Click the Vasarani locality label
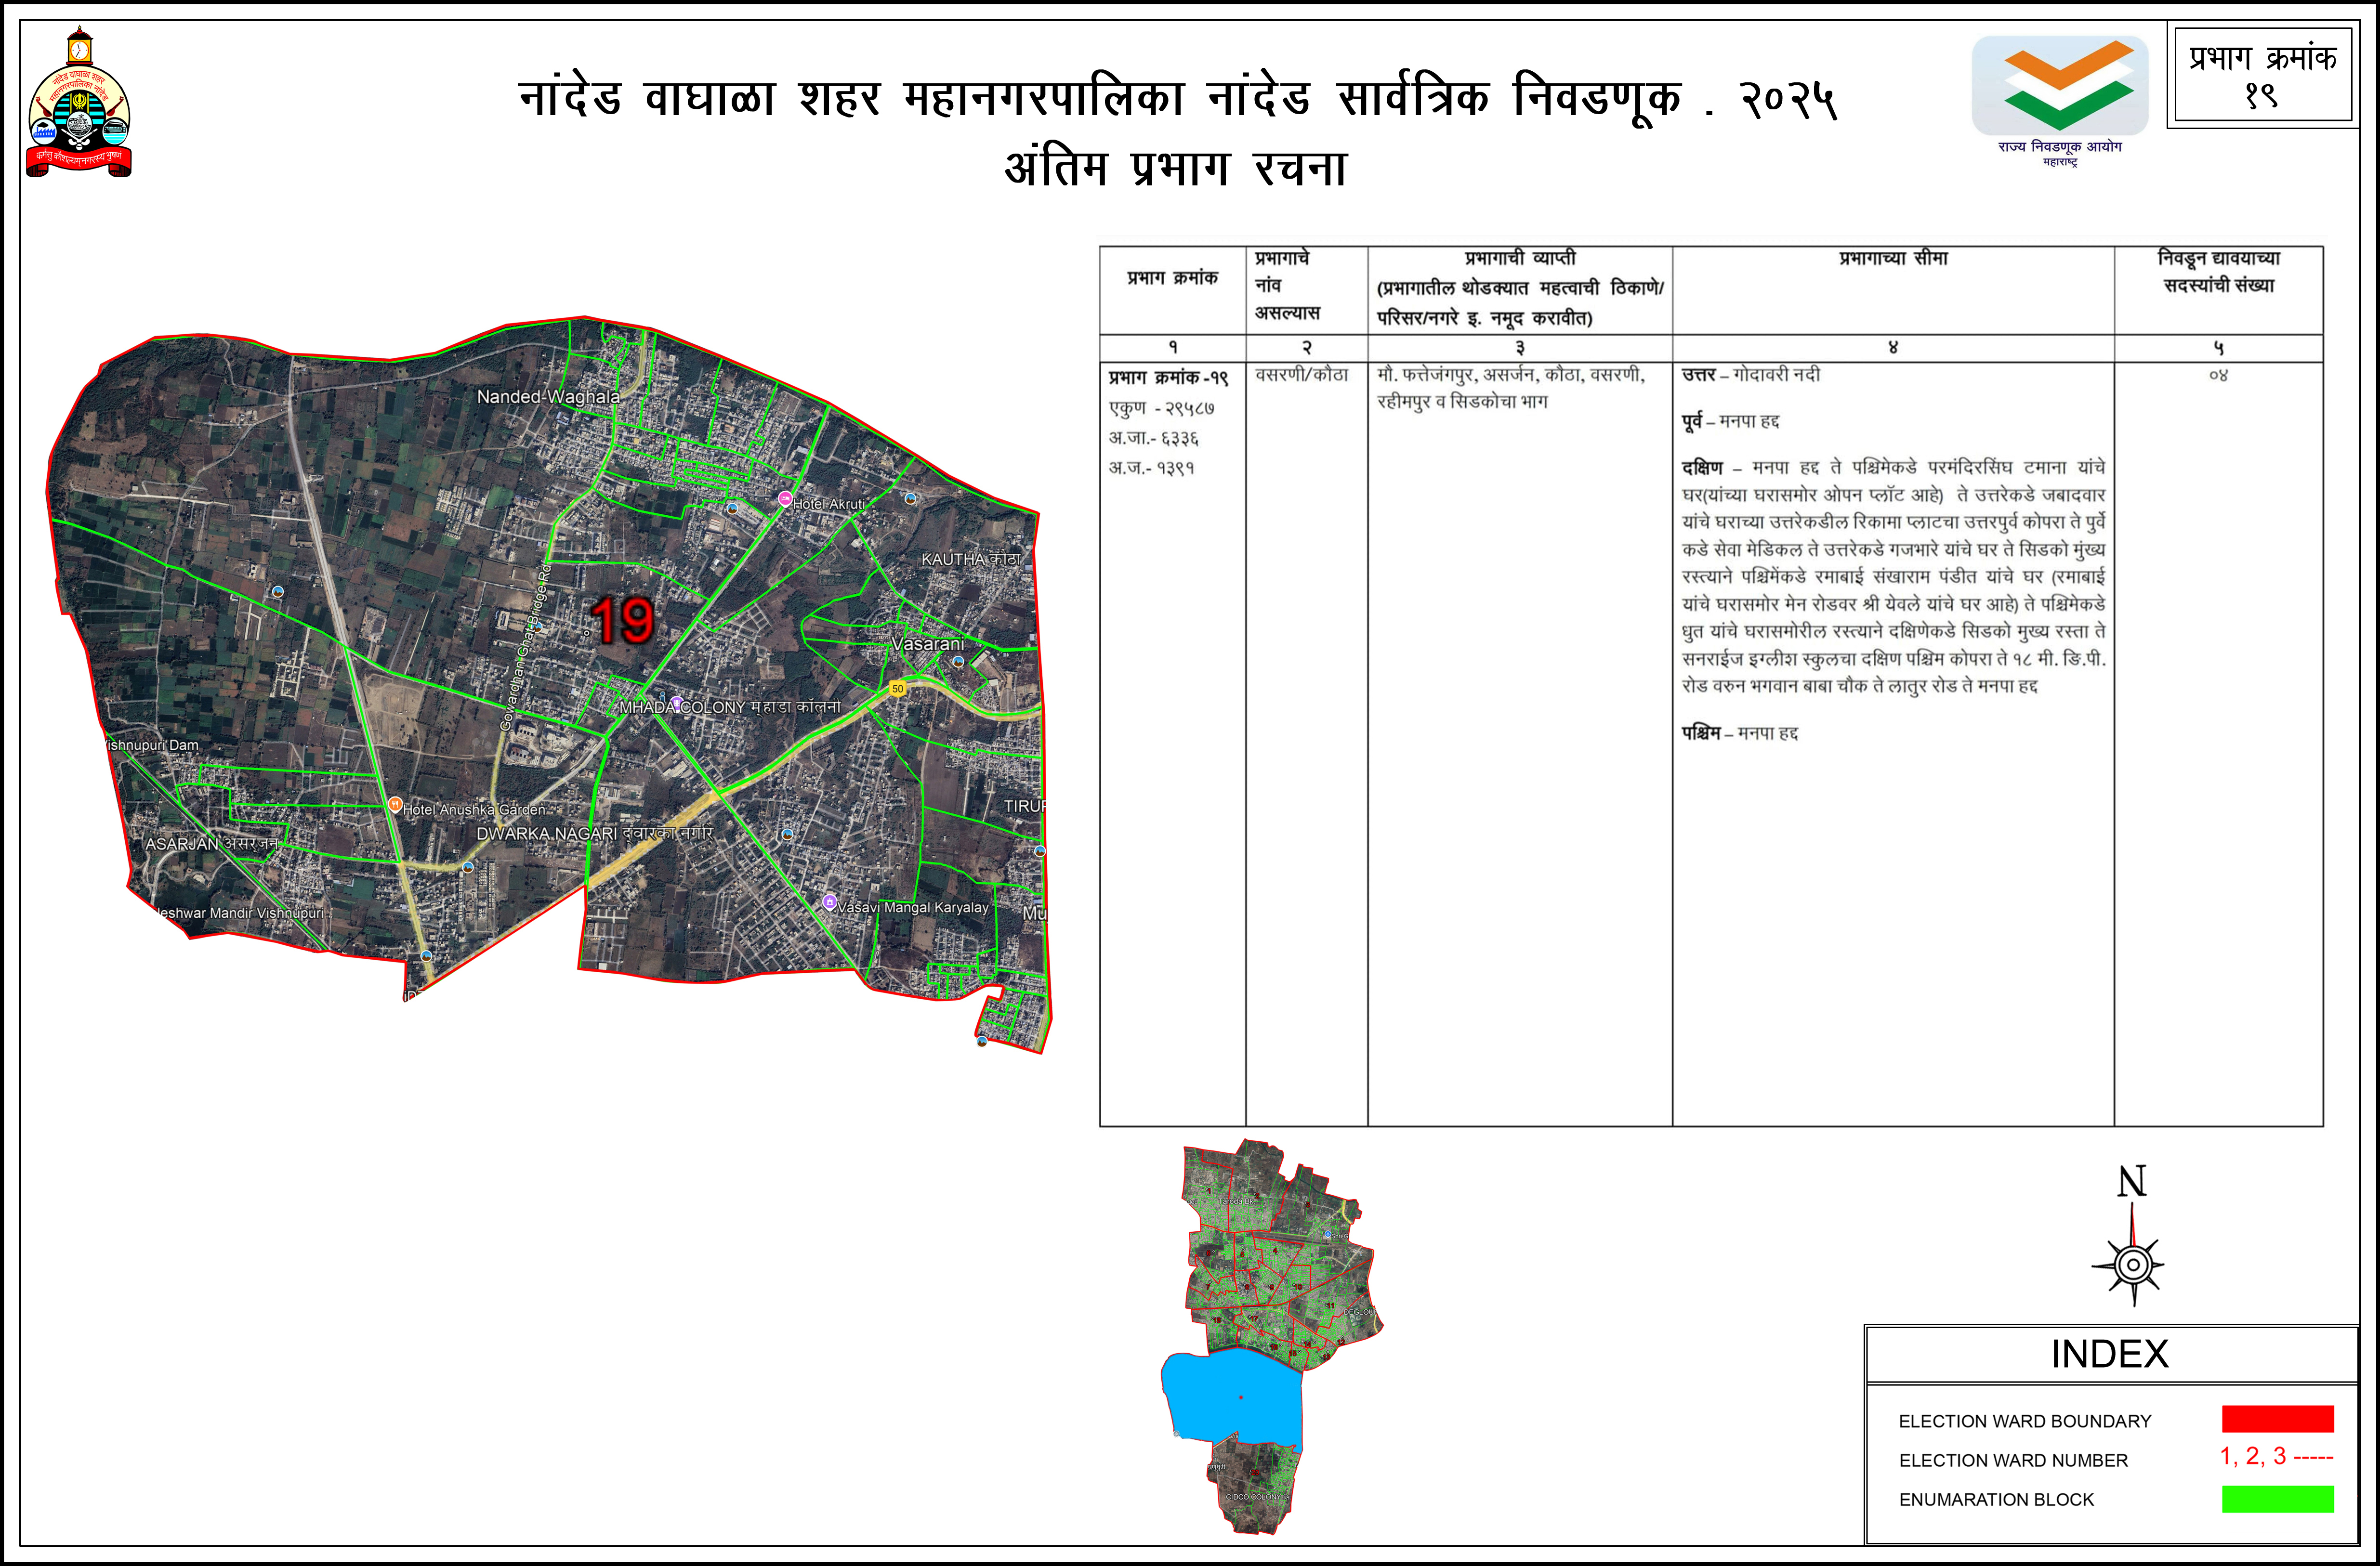Image resolution: width=2380 pixels, height=1566 pixels. pyautogui.click(x=928, y=644)
